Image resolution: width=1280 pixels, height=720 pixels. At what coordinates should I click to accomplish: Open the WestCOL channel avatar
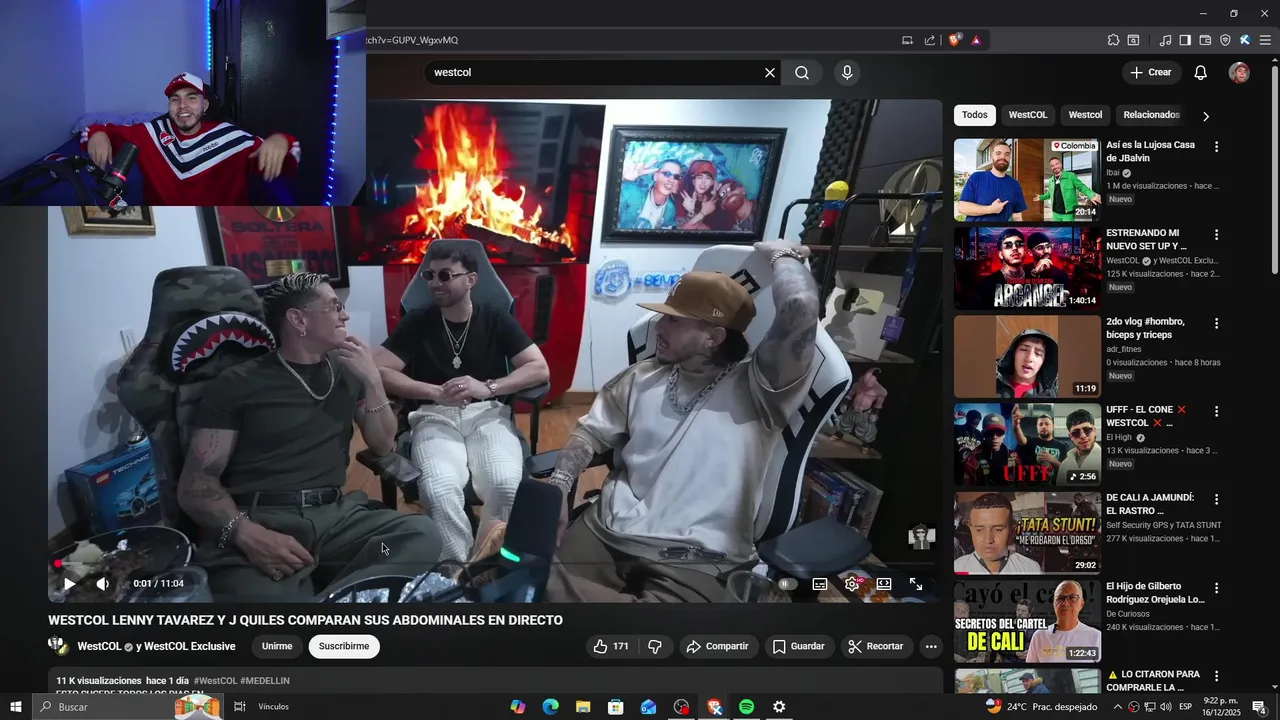point(59,646)
